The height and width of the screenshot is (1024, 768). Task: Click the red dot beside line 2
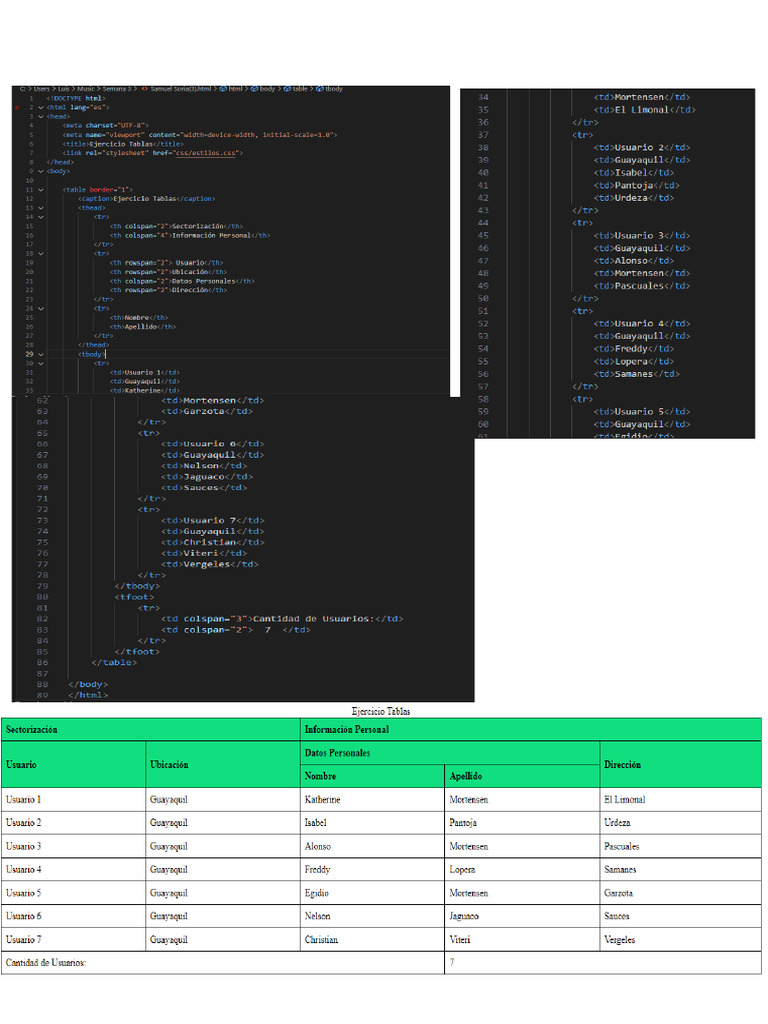coord(17,107)
